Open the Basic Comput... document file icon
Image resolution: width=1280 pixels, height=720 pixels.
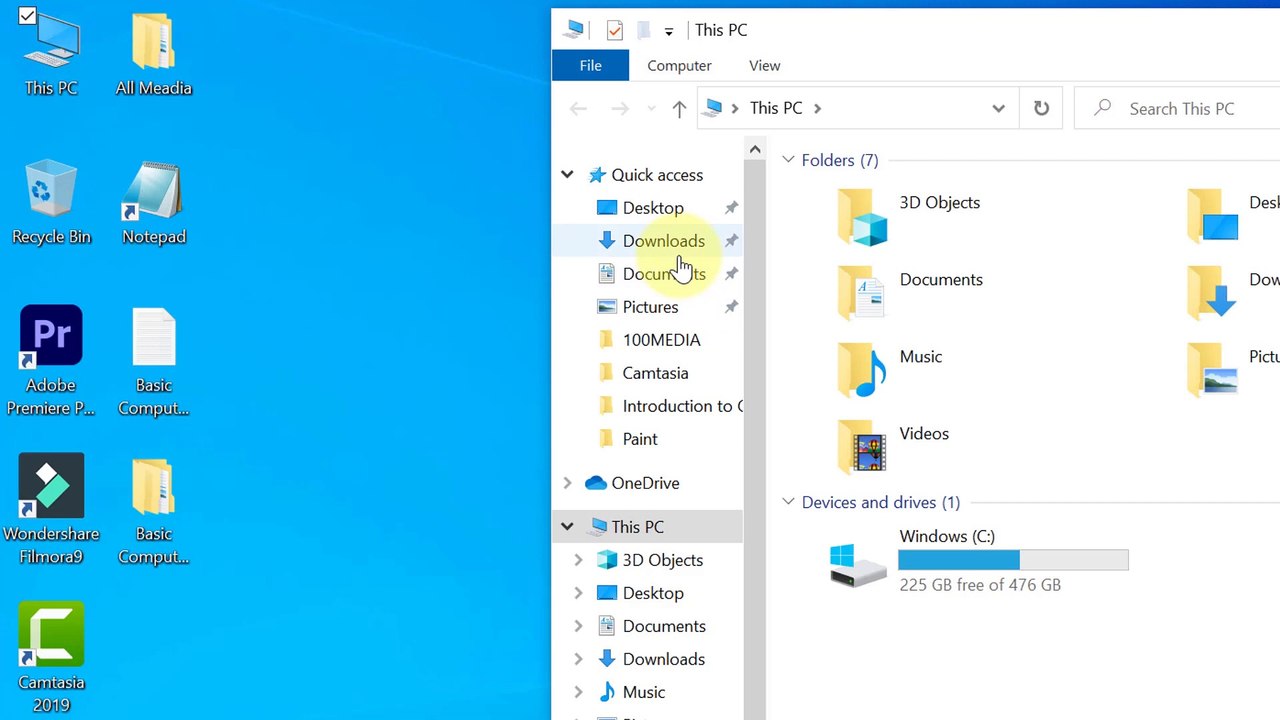[x=153, y=360]
